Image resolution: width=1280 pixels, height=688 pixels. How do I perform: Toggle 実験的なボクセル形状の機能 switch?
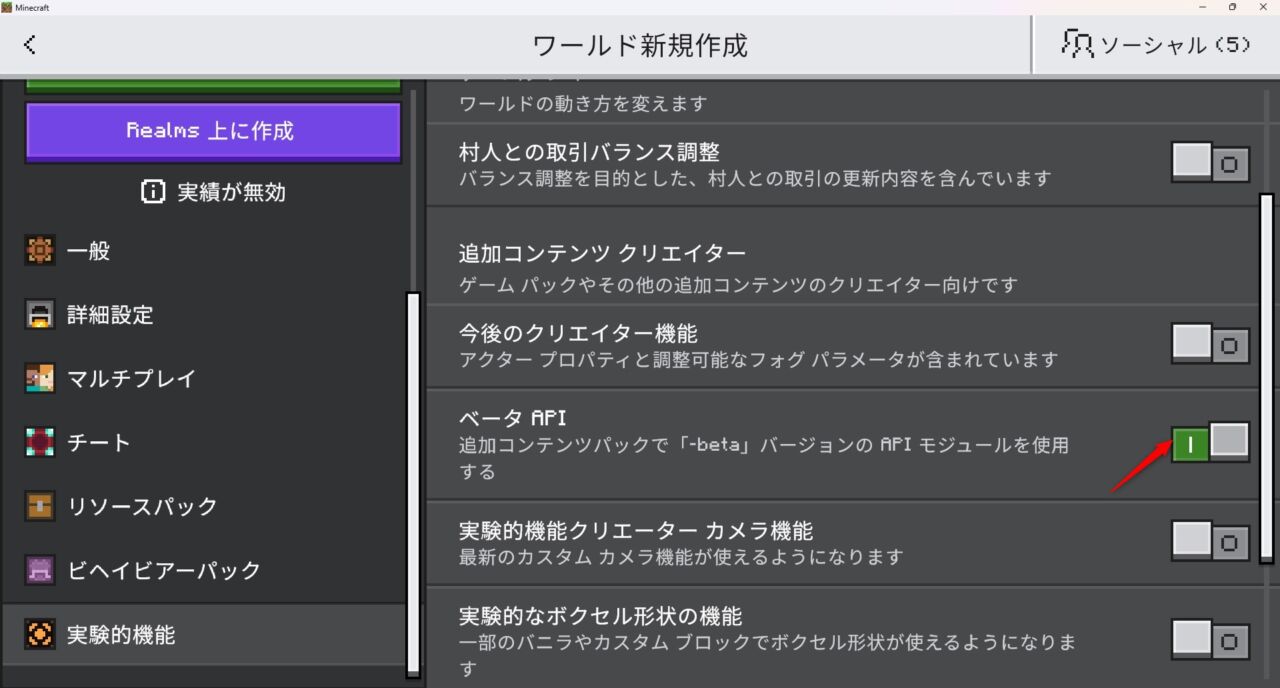point(1211,640)
